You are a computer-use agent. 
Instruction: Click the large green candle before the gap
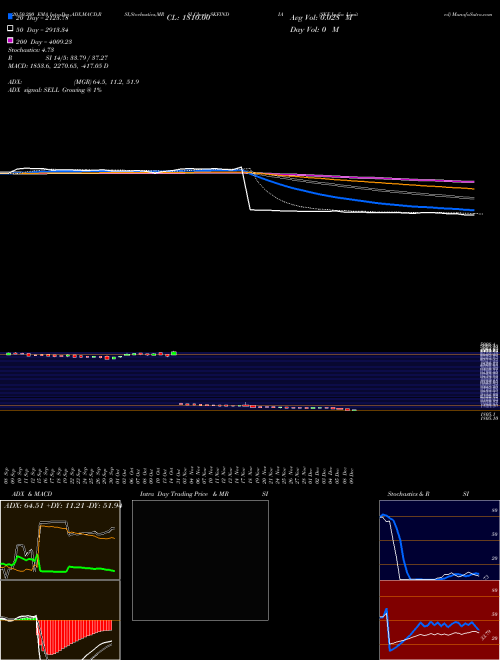click(x=174, y=353)
